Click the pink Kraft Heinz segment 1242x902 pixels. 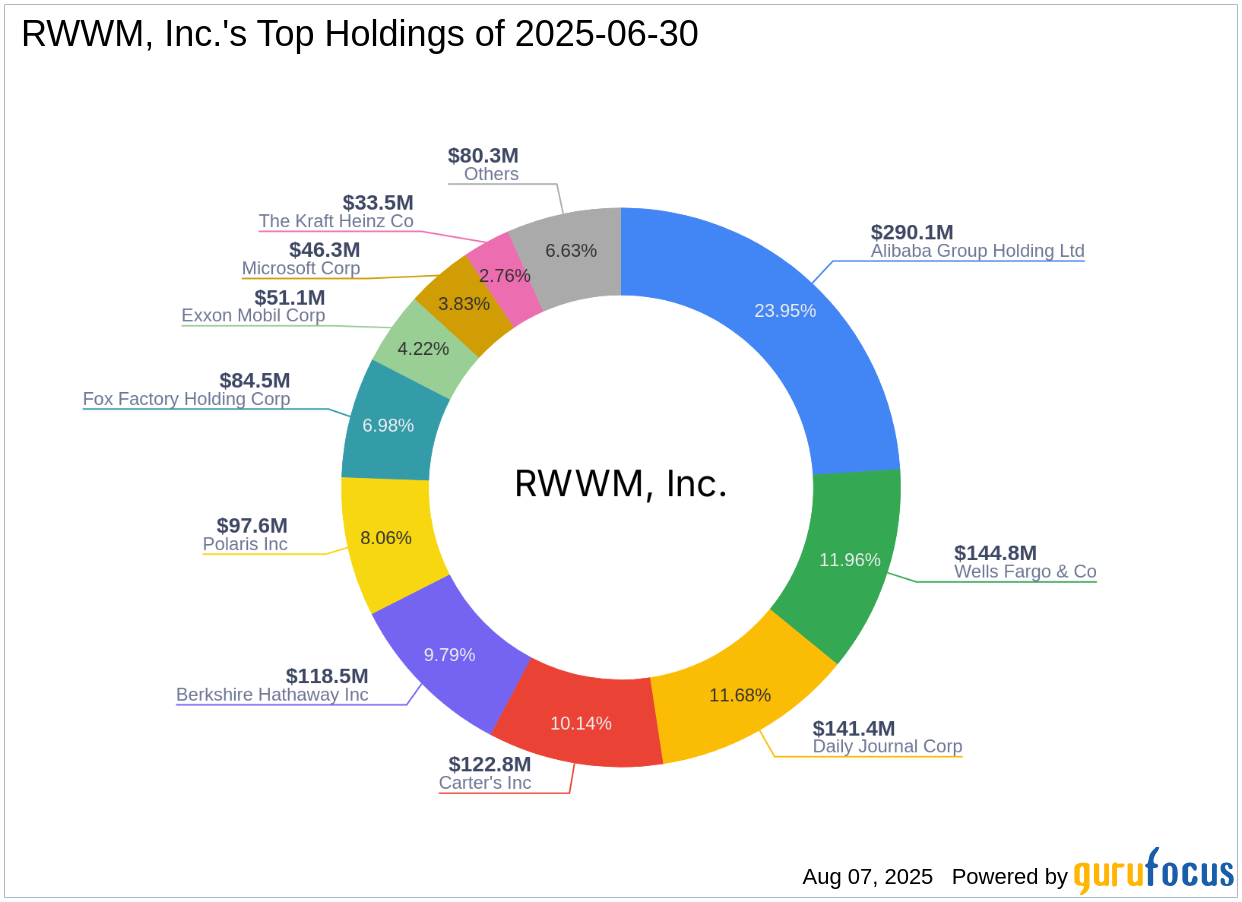(506, 275)
